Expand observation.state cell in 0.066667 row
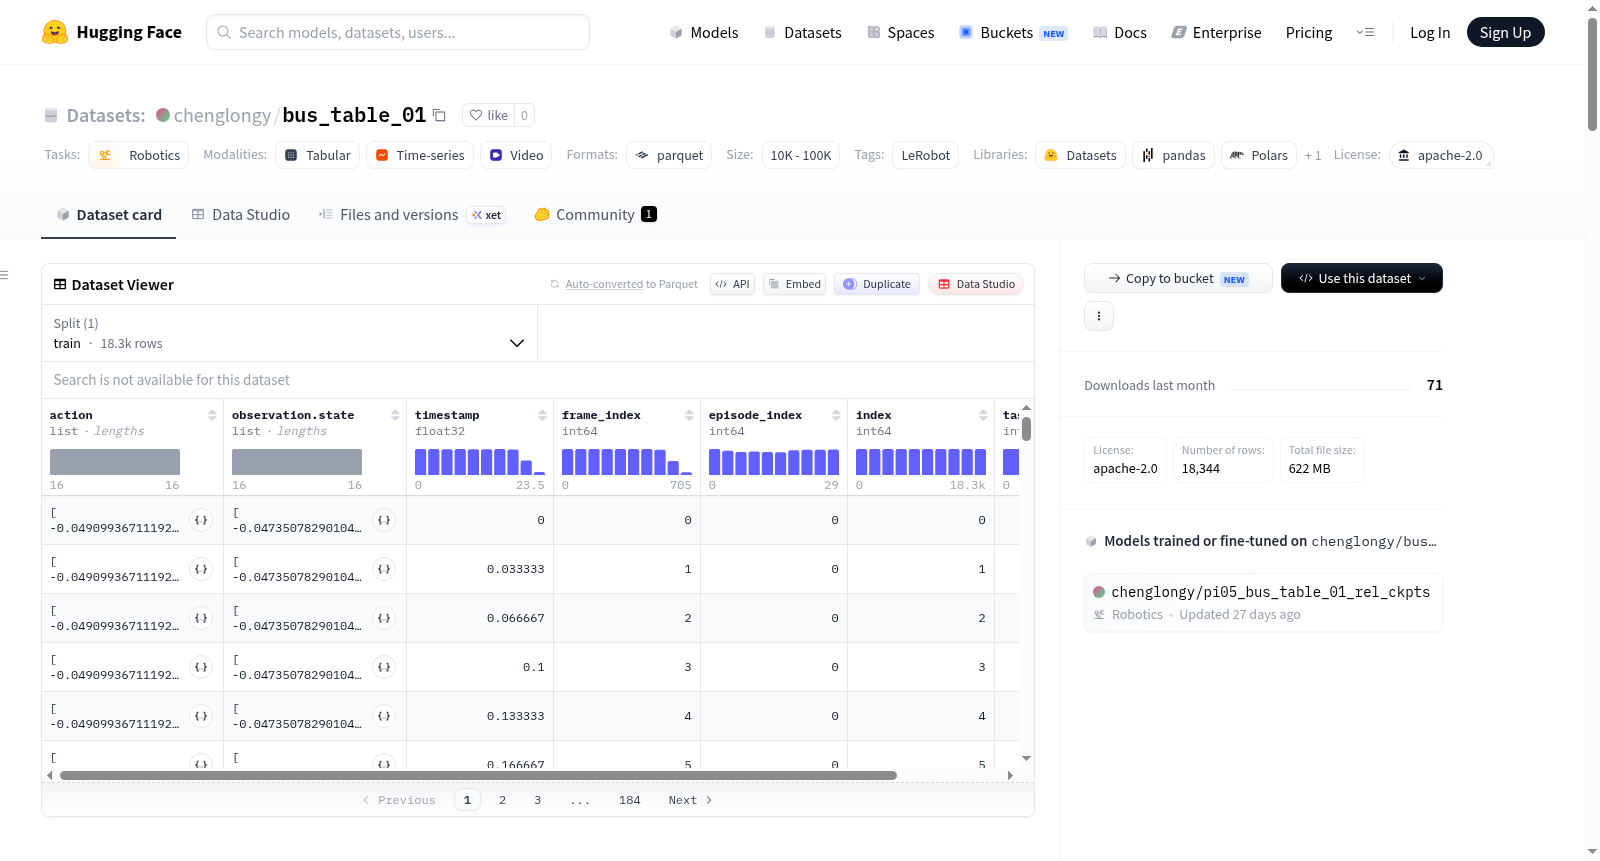The height and width of the screenshot is (861, 1600). (x=384, y=618)
